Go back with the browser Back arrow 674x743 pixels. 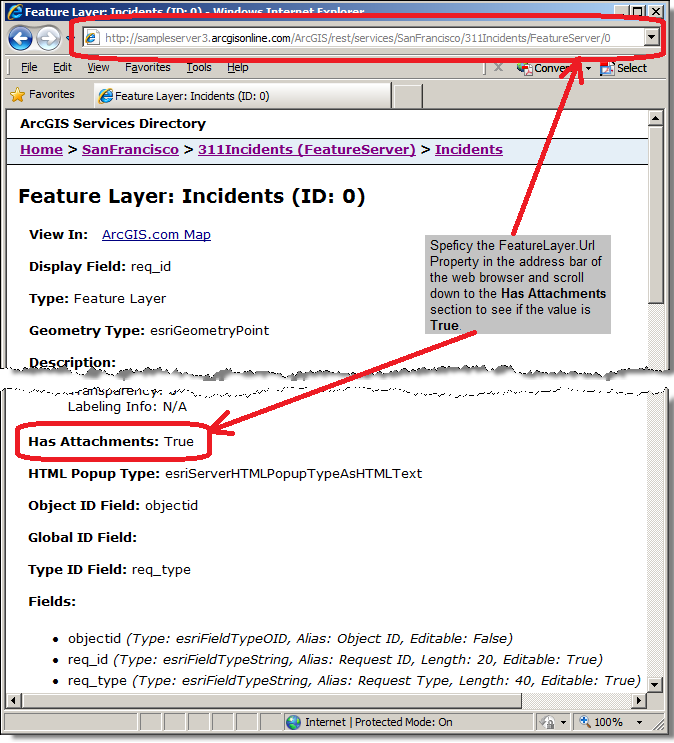(20, 38)
